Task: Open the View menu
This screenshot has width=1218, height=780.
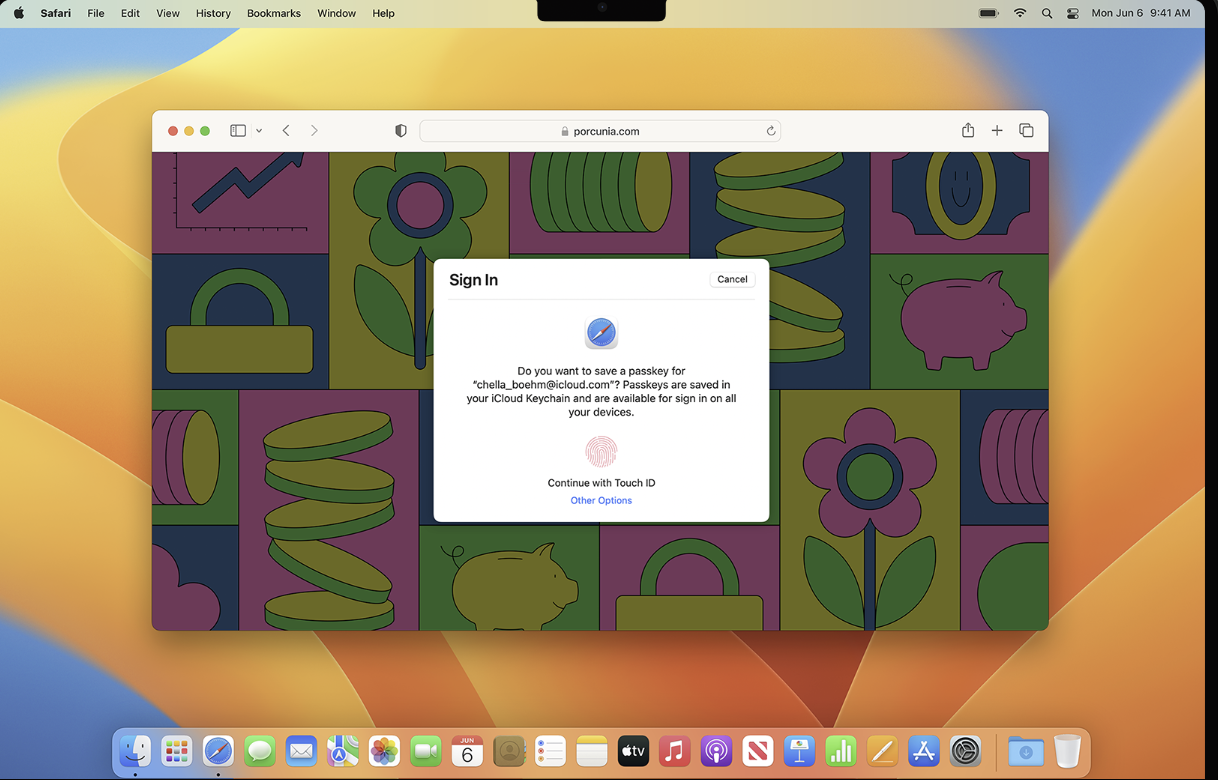Action: point(168,13)
